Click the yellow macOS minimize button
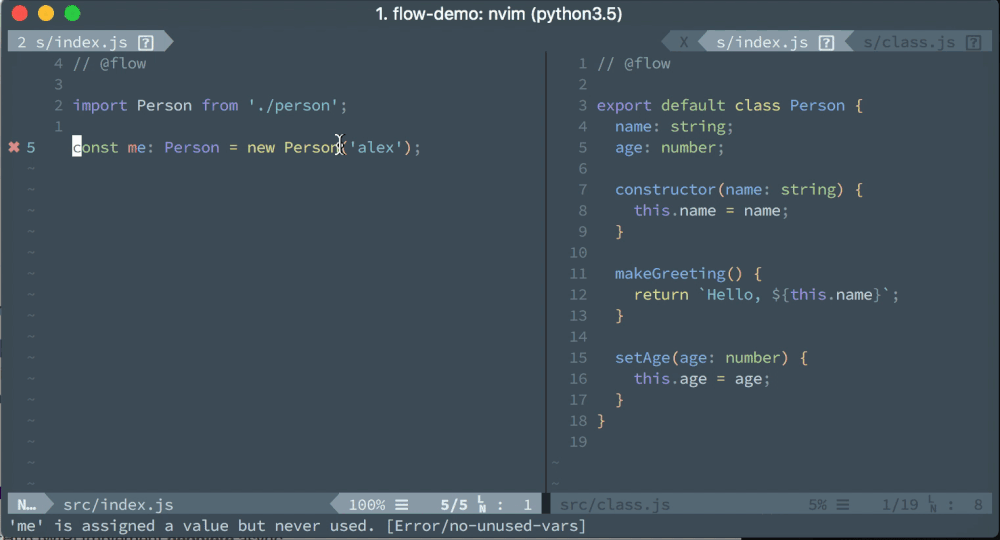Image resolution: width=1000 pixels, height=540 pixels. coord(46,13)
